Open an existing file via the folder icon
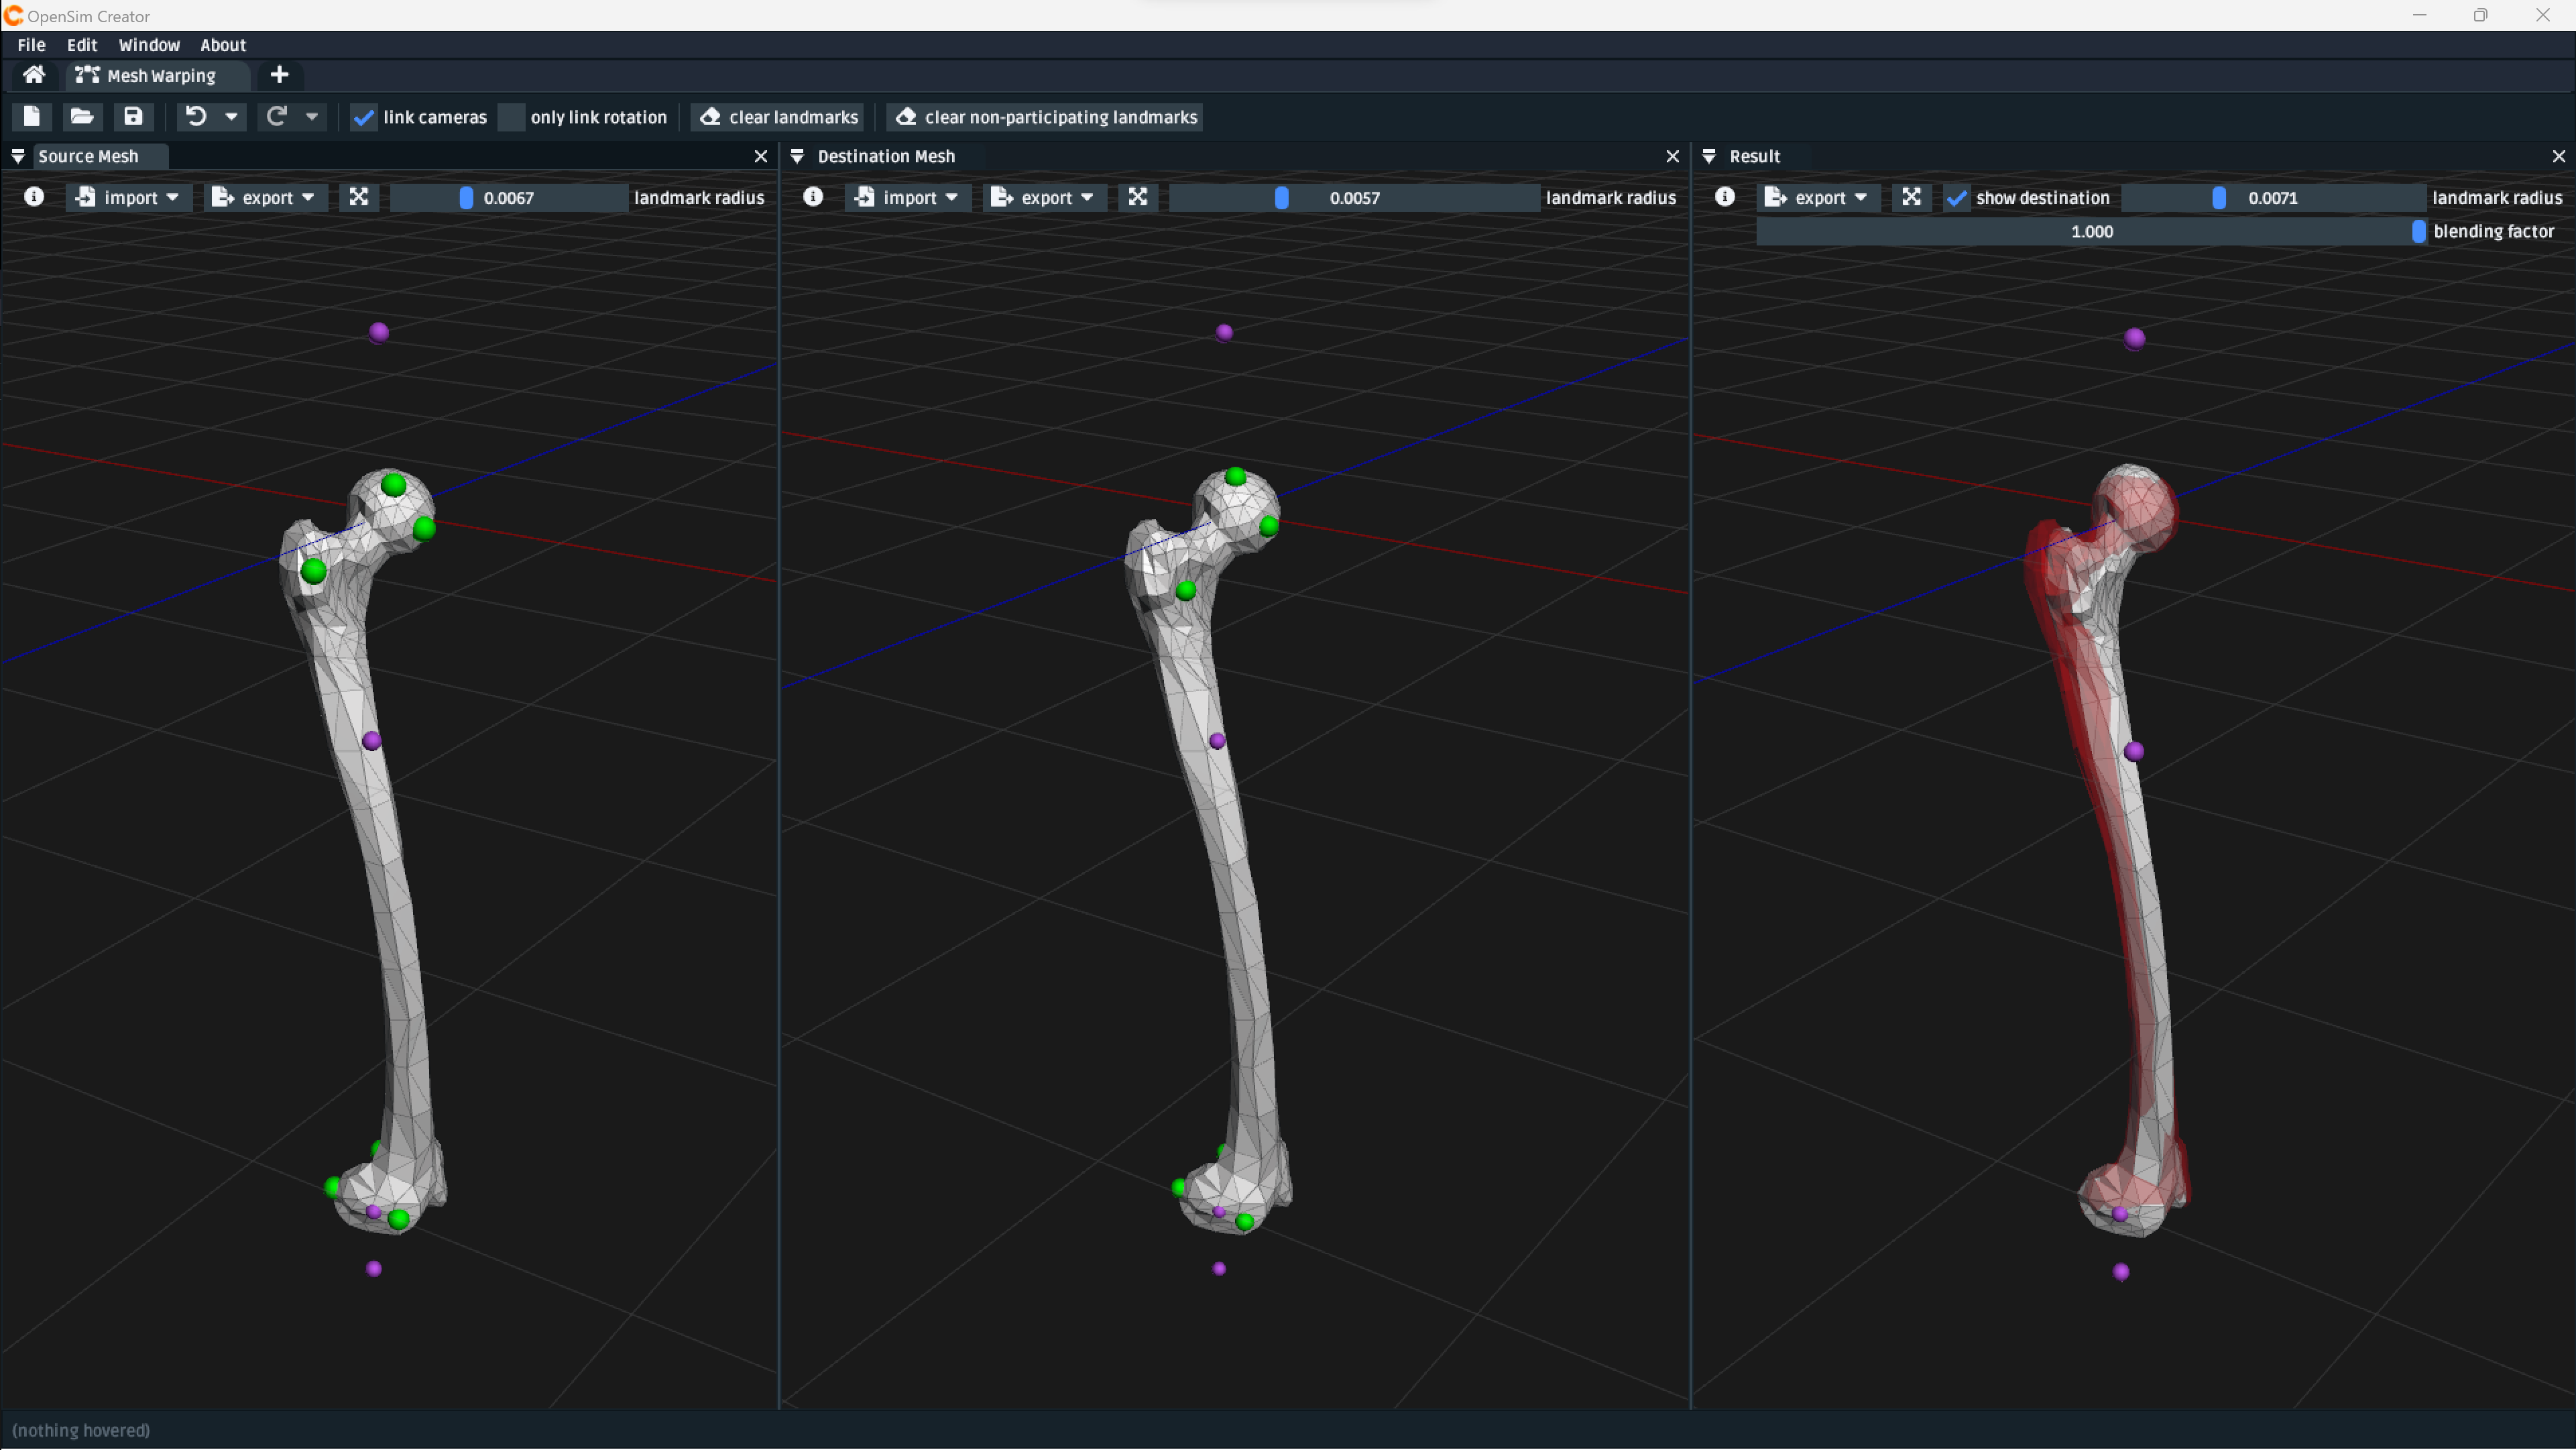Screen dimensions: 2576x1450 [82, 117]
